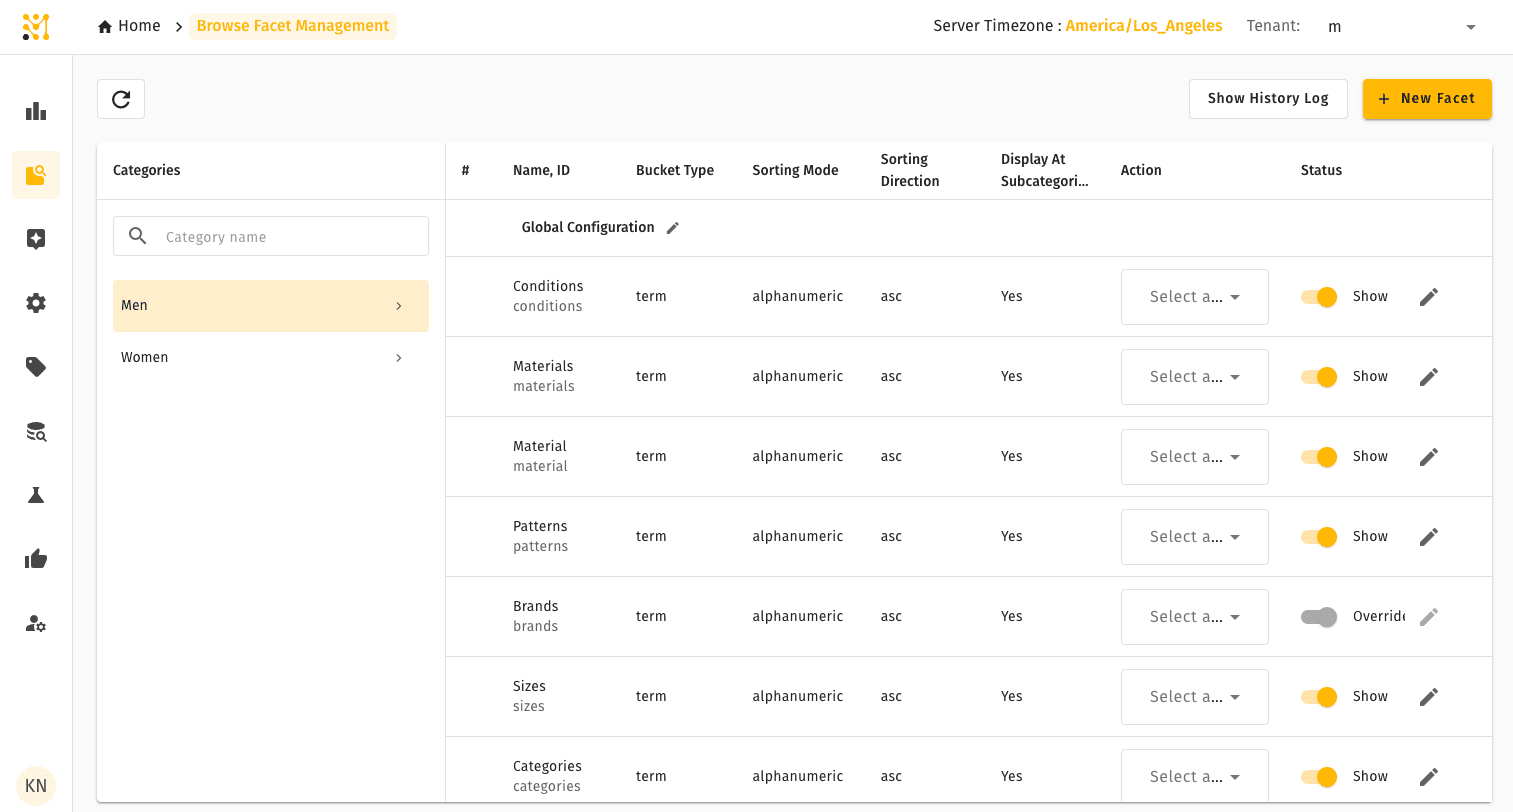The image size is (1513, 812).
Task: Open action dropdown for Material row
Action: click(1194, 457)
